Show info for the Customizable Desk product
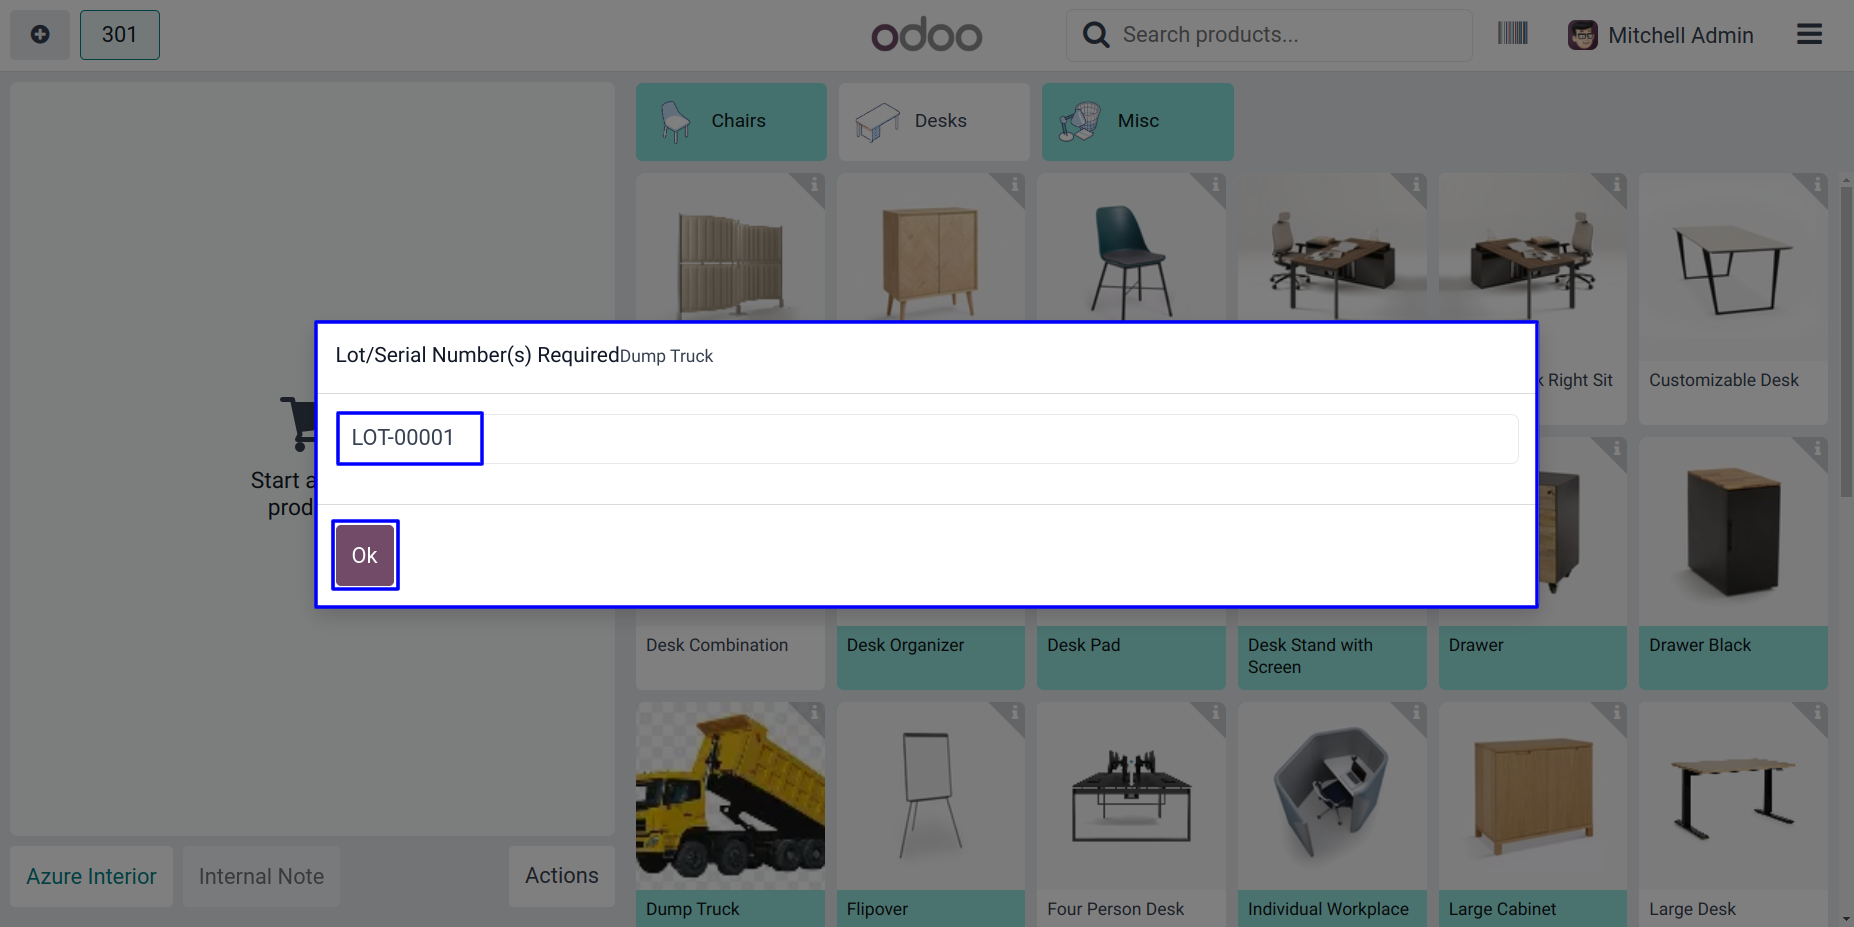 pyautogui.click(x=1817, y=185)
